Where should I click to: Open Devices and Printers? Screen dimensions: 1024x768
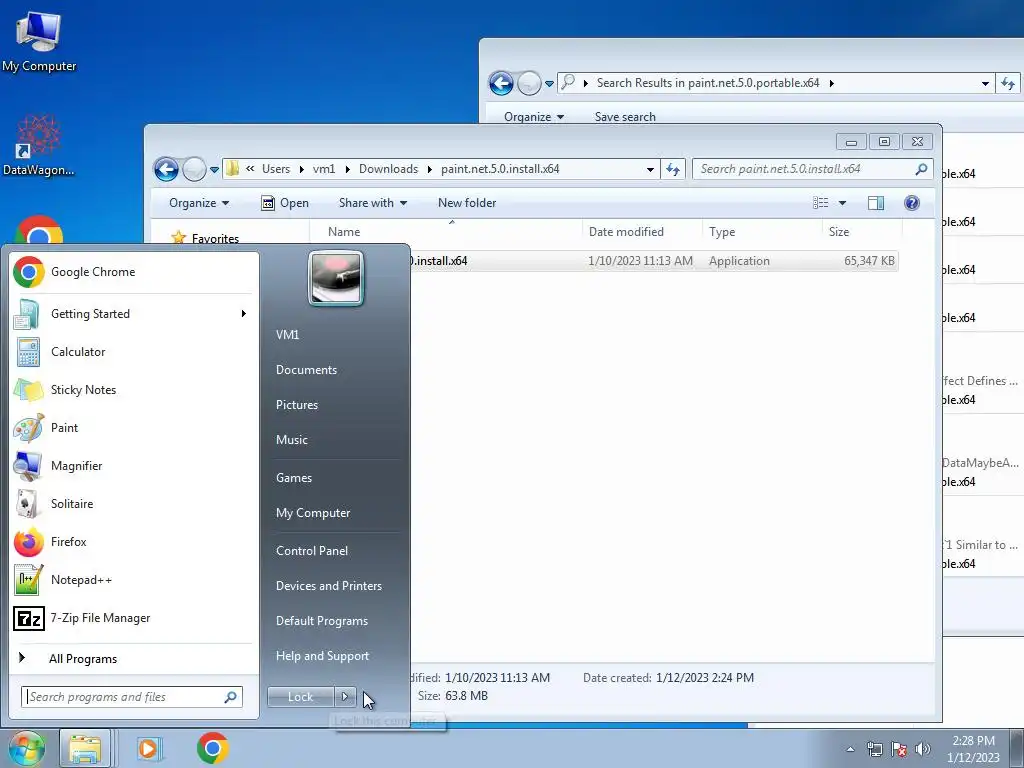click(328, 586)
